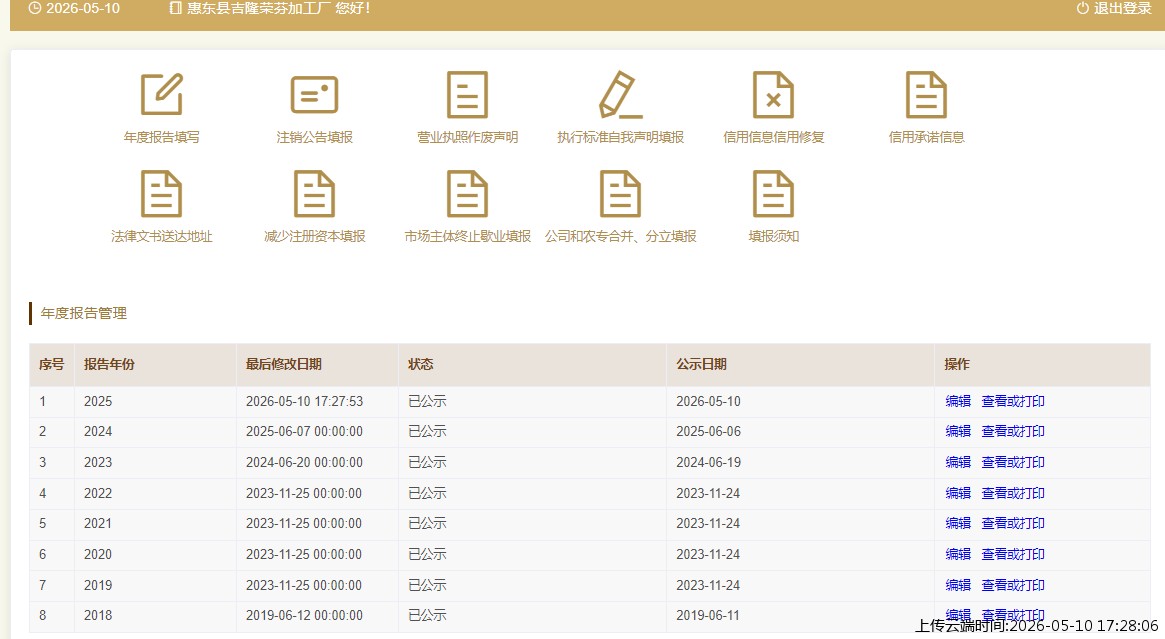Click 查看或打印 for the 2024 report
The height and width of the screenshot is (639, 1165).
(1013, 431)
